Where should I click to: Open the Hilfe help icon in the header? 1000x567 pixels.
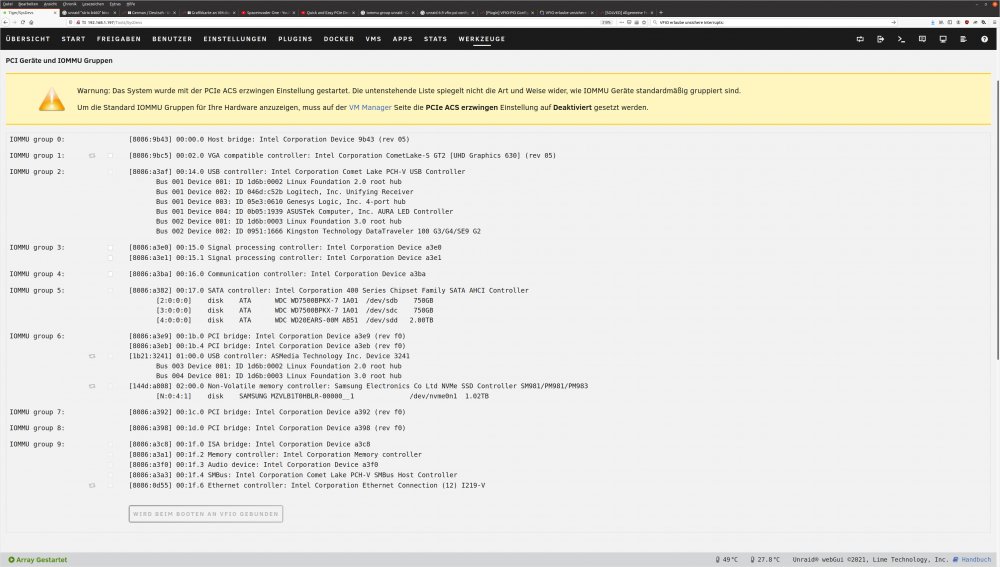coord(984,39)
